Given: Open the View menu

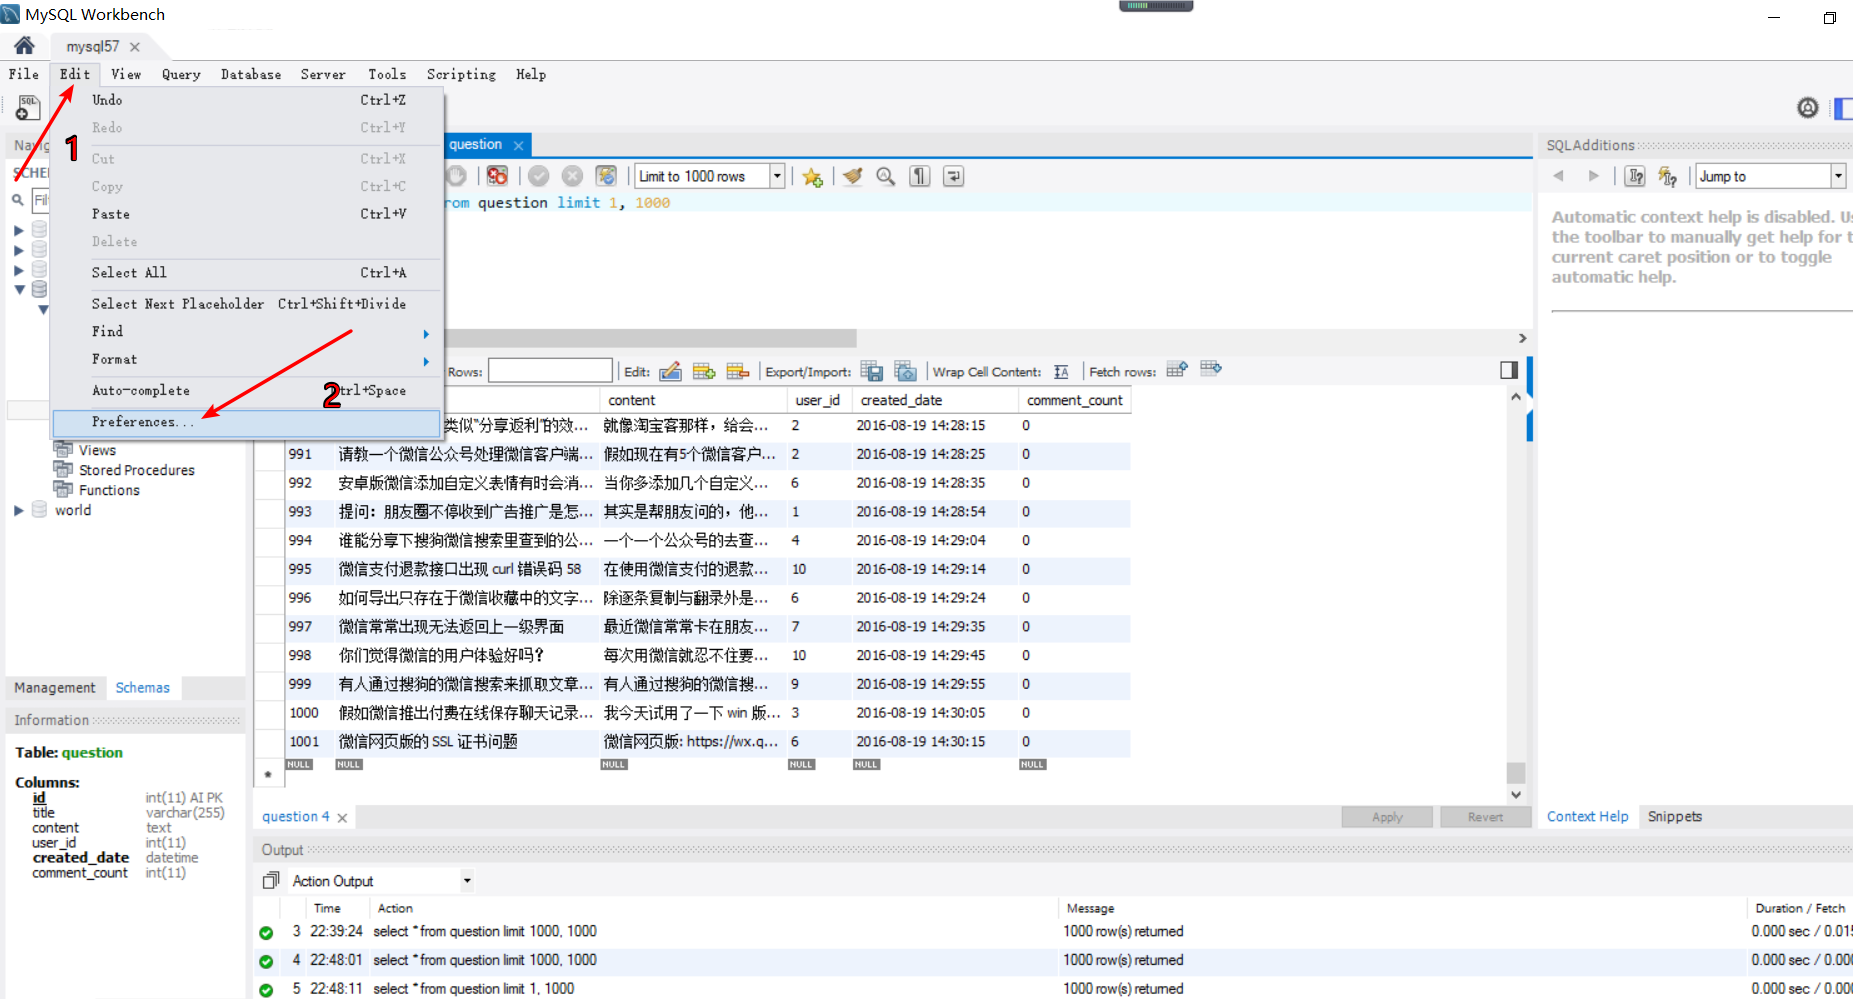Looking at the screenshot, I should click(126, 74).
